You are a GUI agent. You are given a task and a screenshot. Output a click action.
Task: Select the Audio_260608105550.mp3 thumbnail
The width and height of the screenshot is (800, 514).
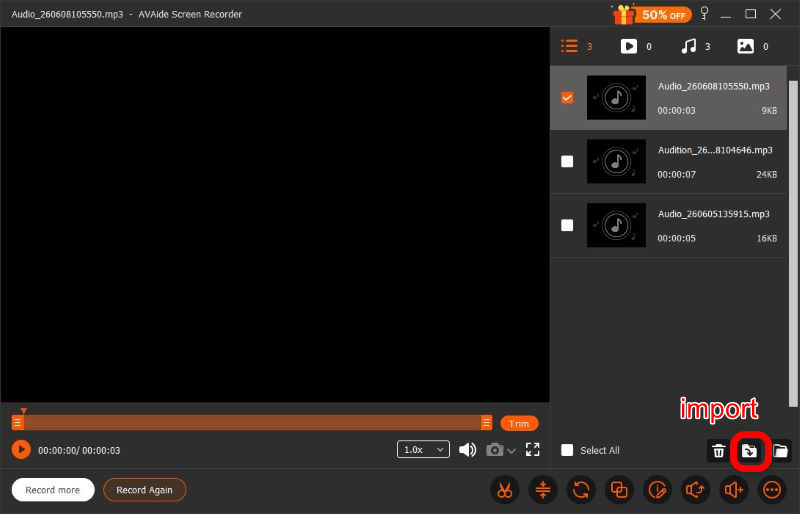(616, 97)
